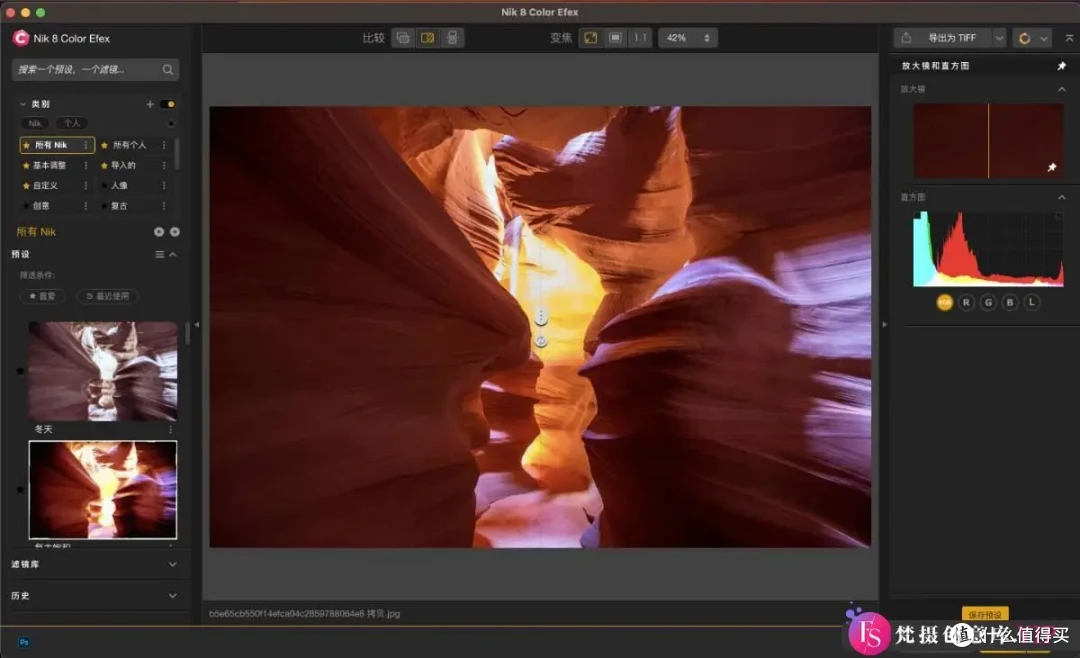Toggle the 最近使用 recently used filter
Image resolution: width=1080 pixels, height=658 pixels.
pos(107,296)
